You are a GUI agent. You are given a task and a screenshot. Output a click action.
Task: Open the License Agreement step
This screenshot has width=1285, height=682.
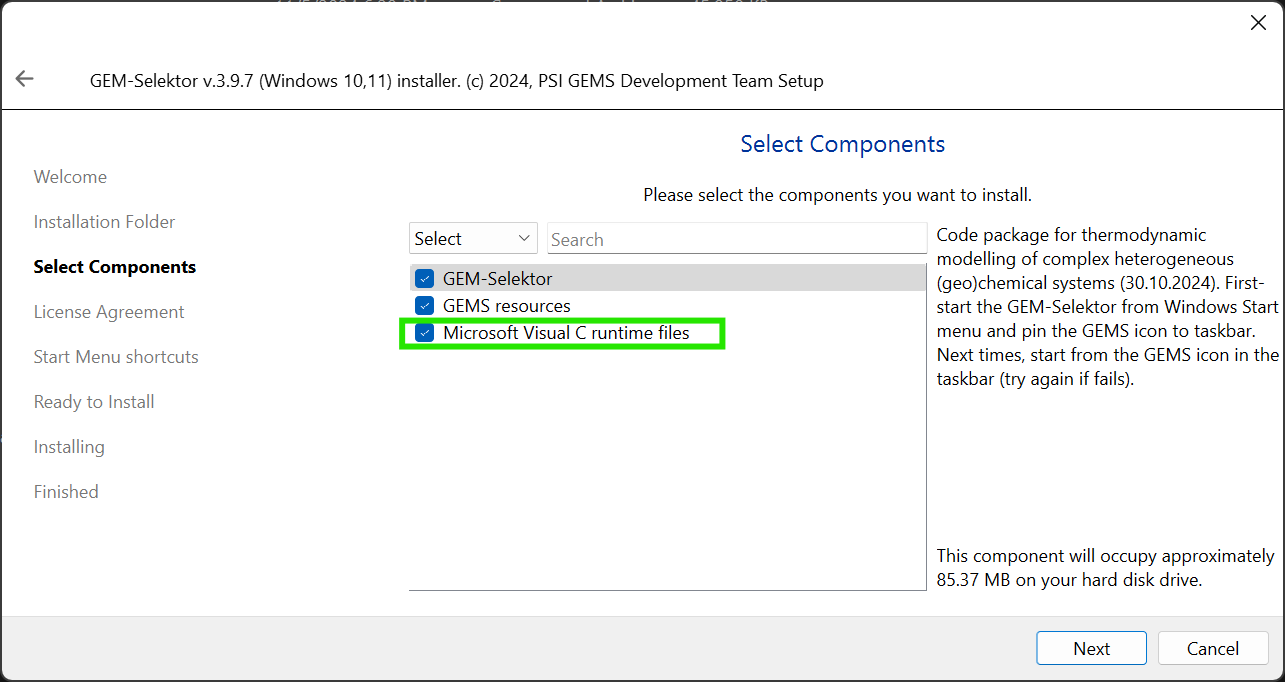pos(109,312)
